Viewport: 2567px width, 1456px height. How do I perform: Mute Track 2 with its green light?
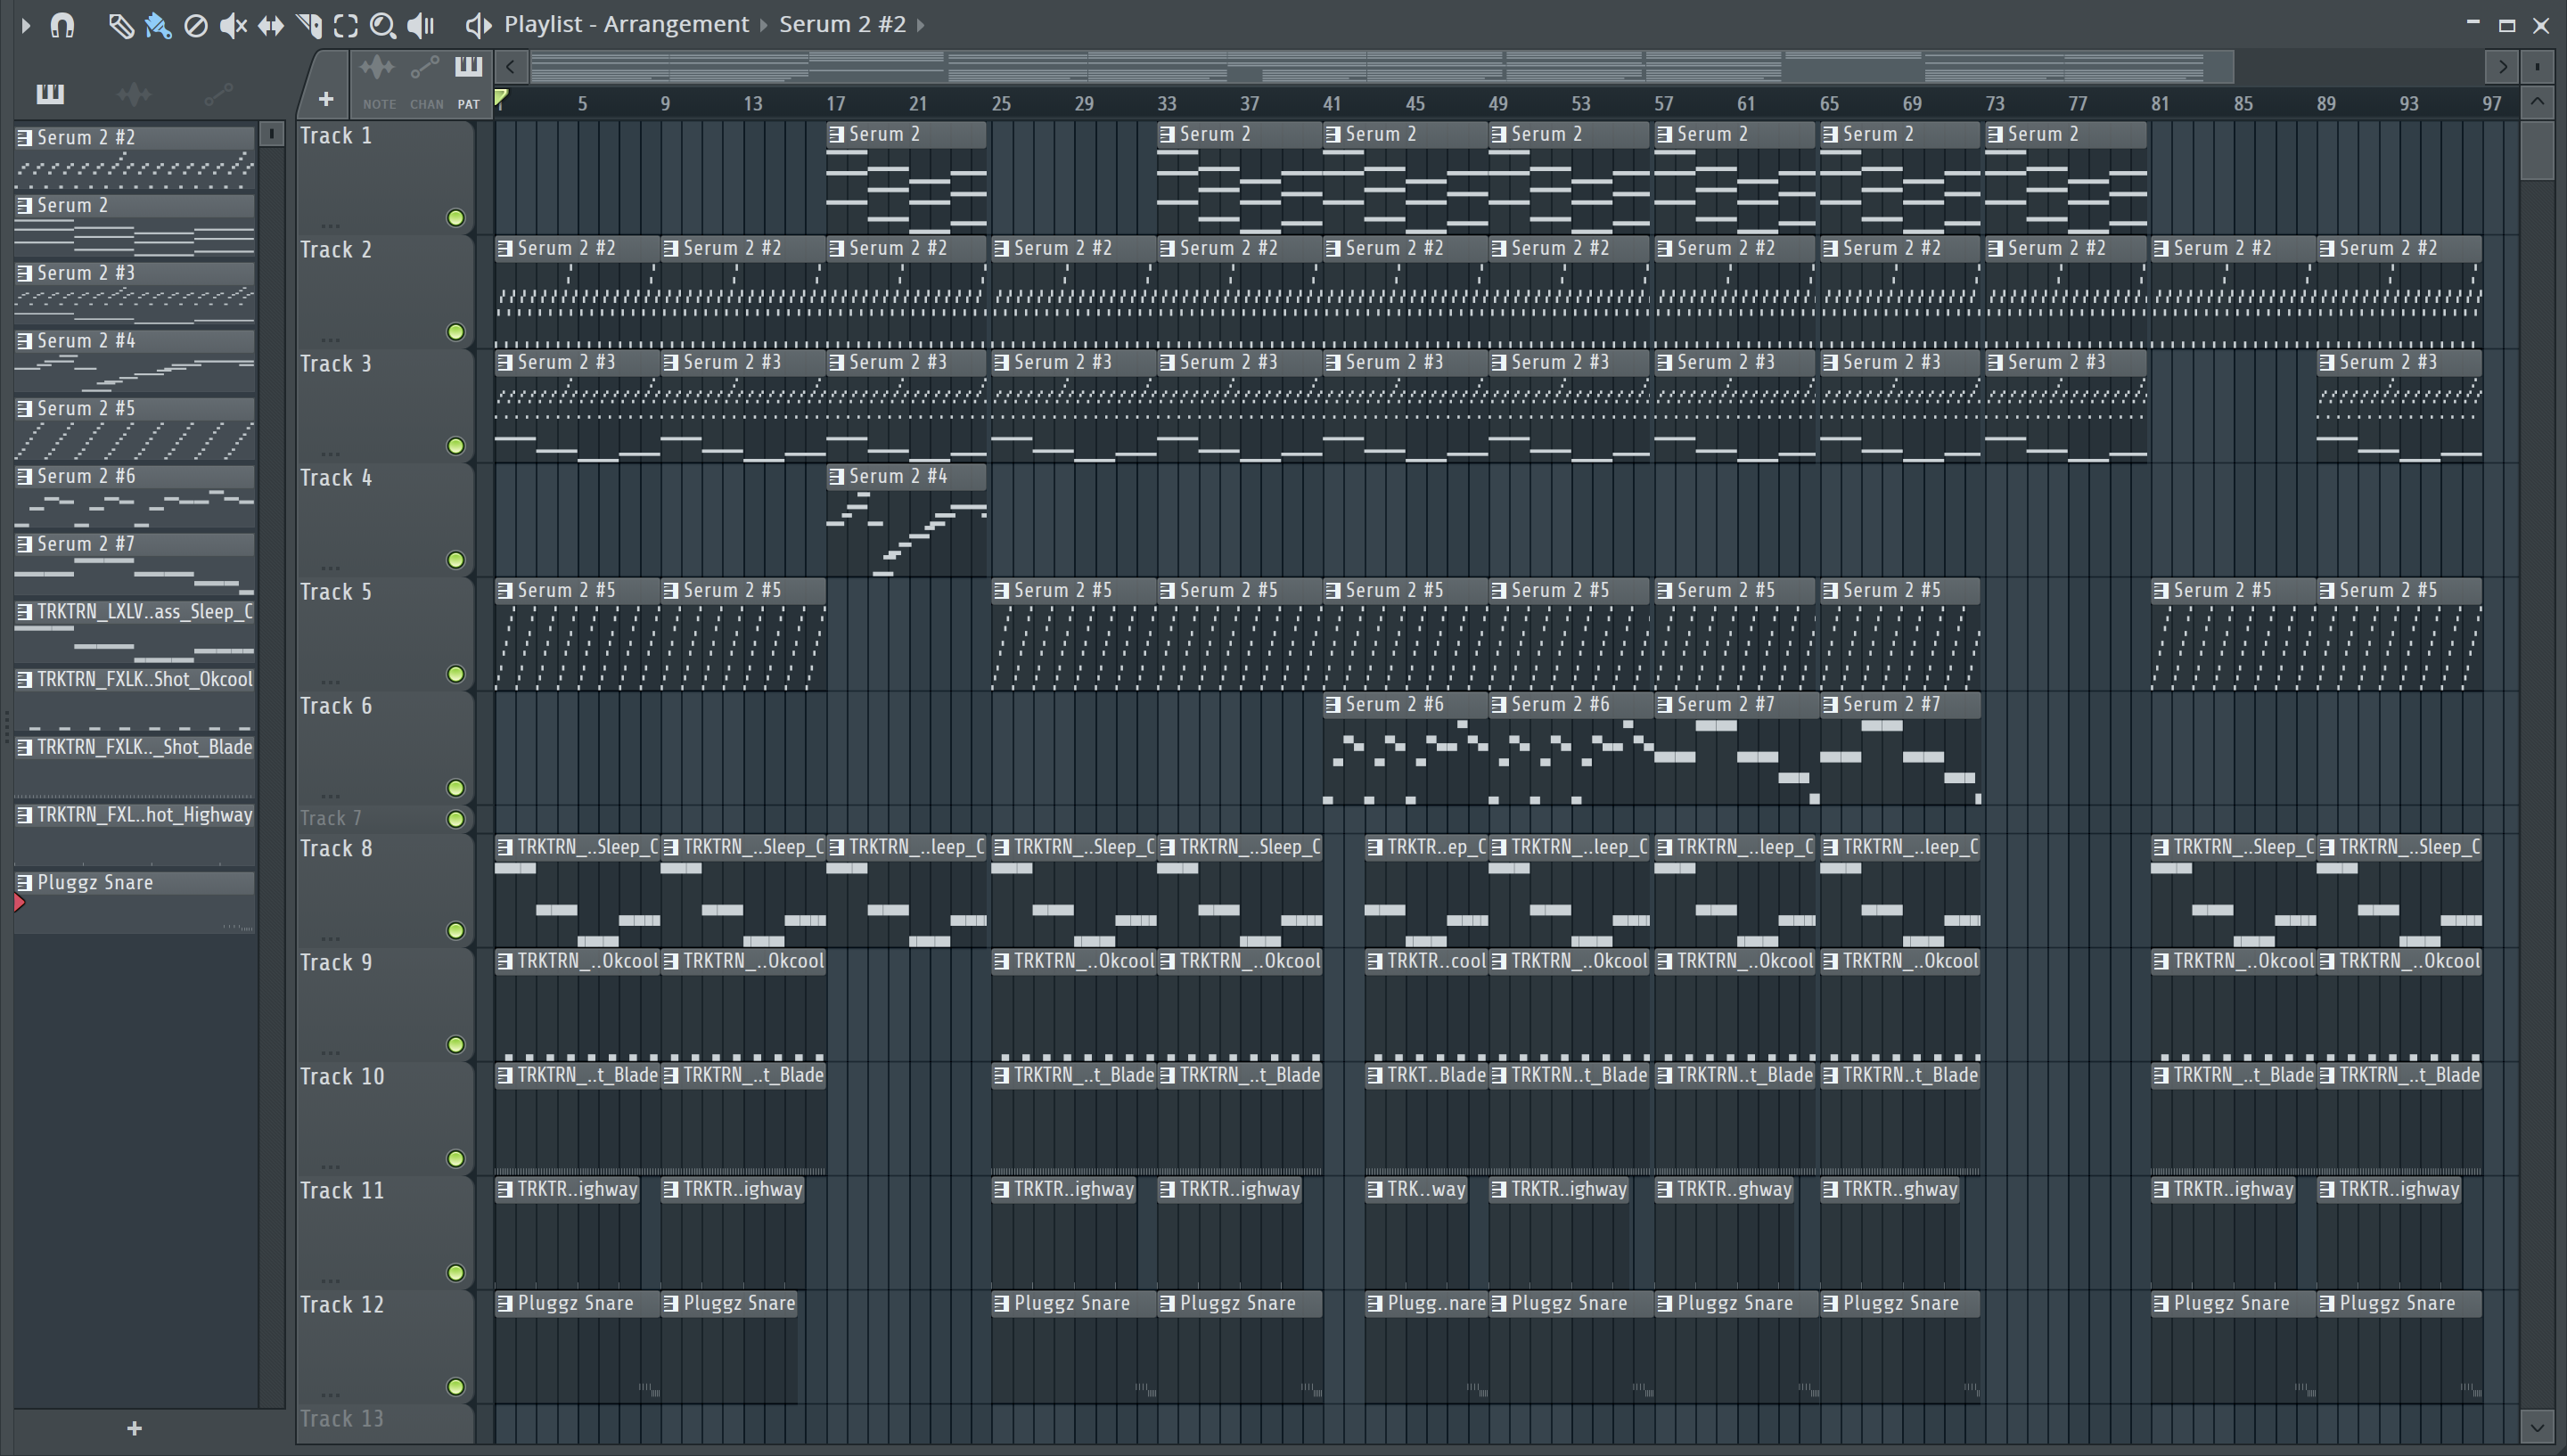click(456, 332)
